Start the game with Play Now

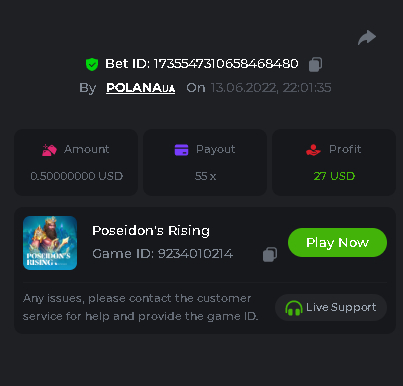tap(337, 242)
